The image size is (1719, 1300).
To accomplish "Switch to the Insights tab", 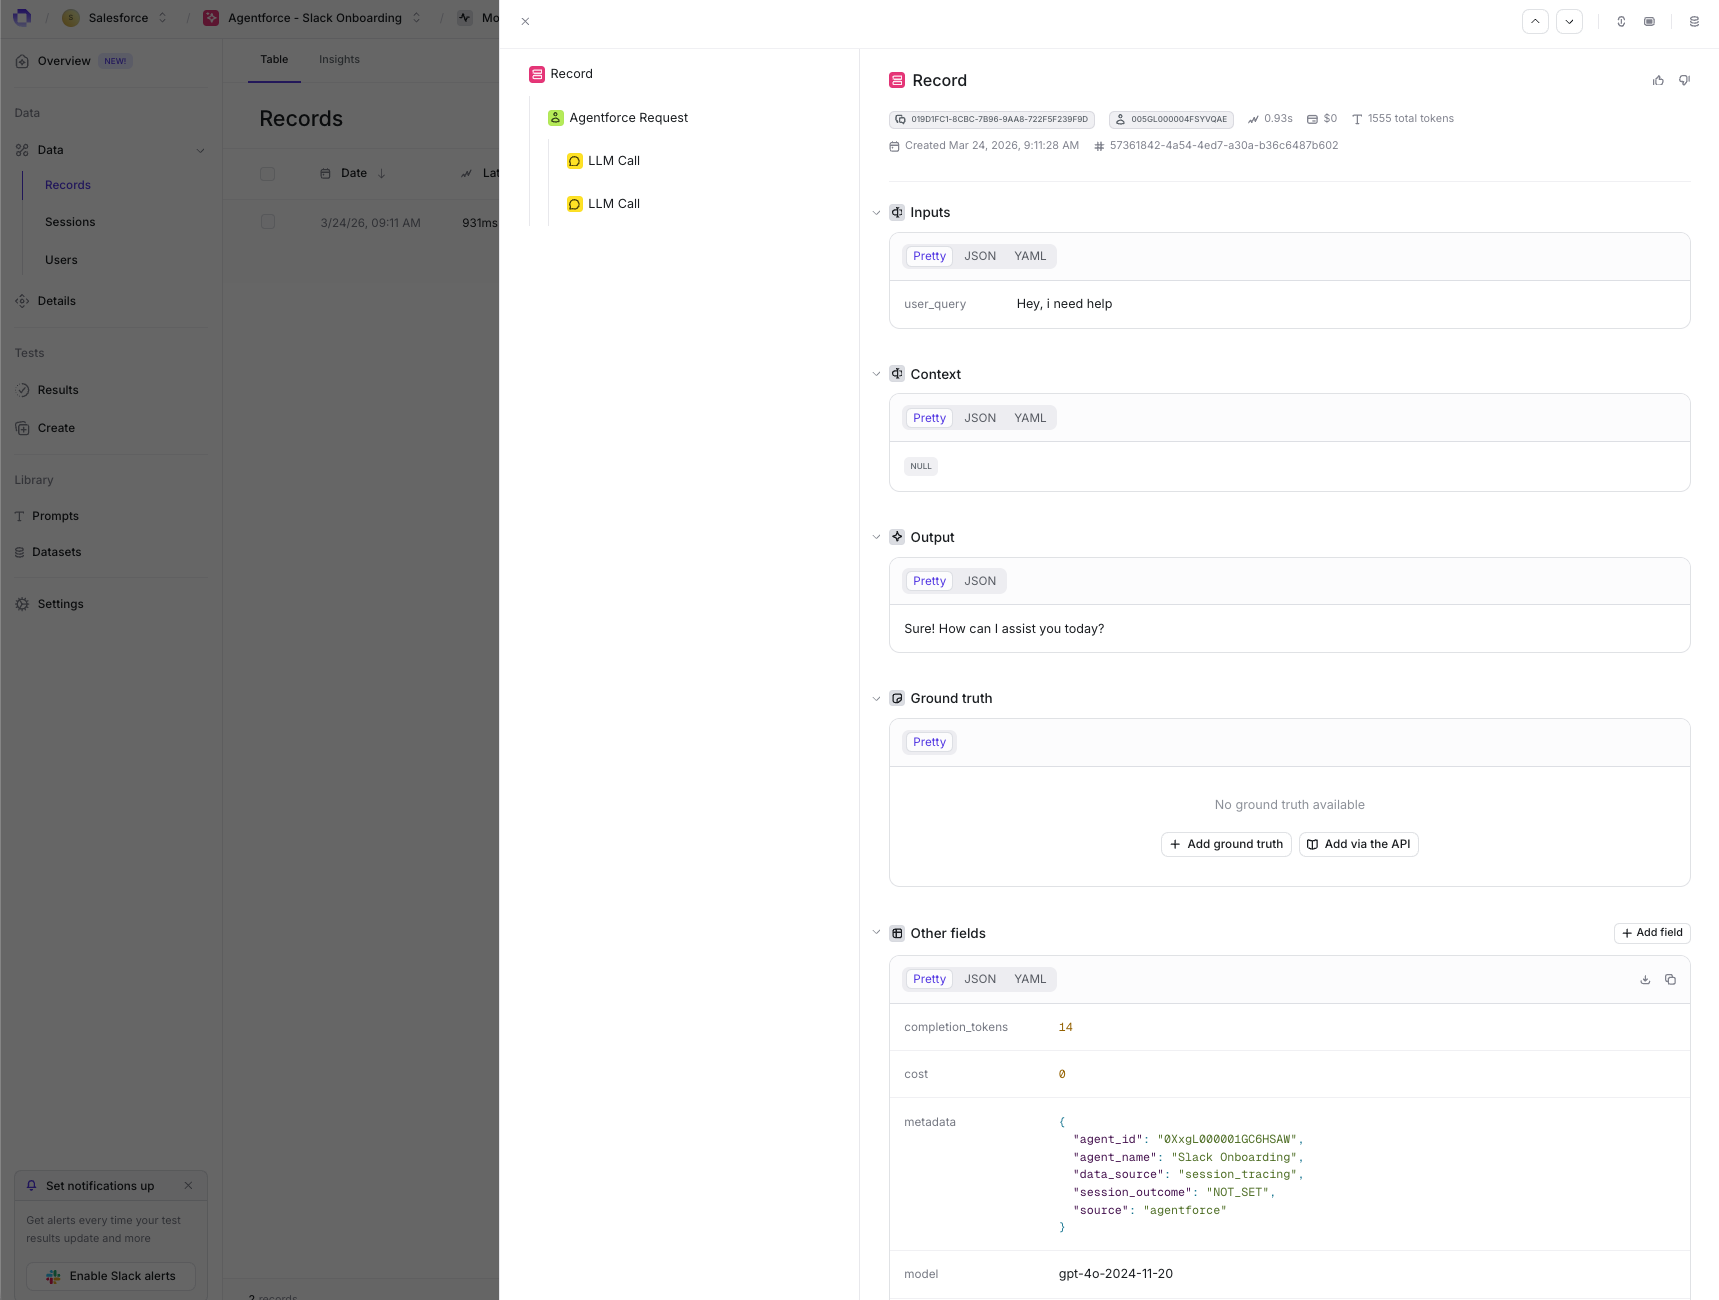I will pos(339,59).
